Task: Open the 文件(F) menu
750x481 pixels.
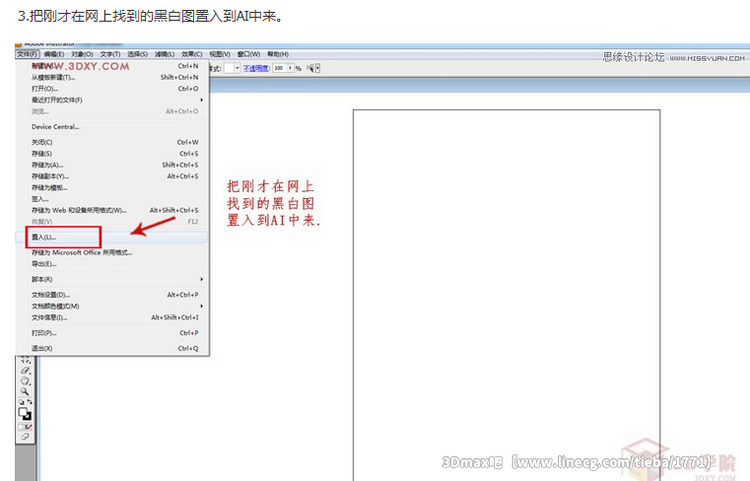Action: point(27,54)
